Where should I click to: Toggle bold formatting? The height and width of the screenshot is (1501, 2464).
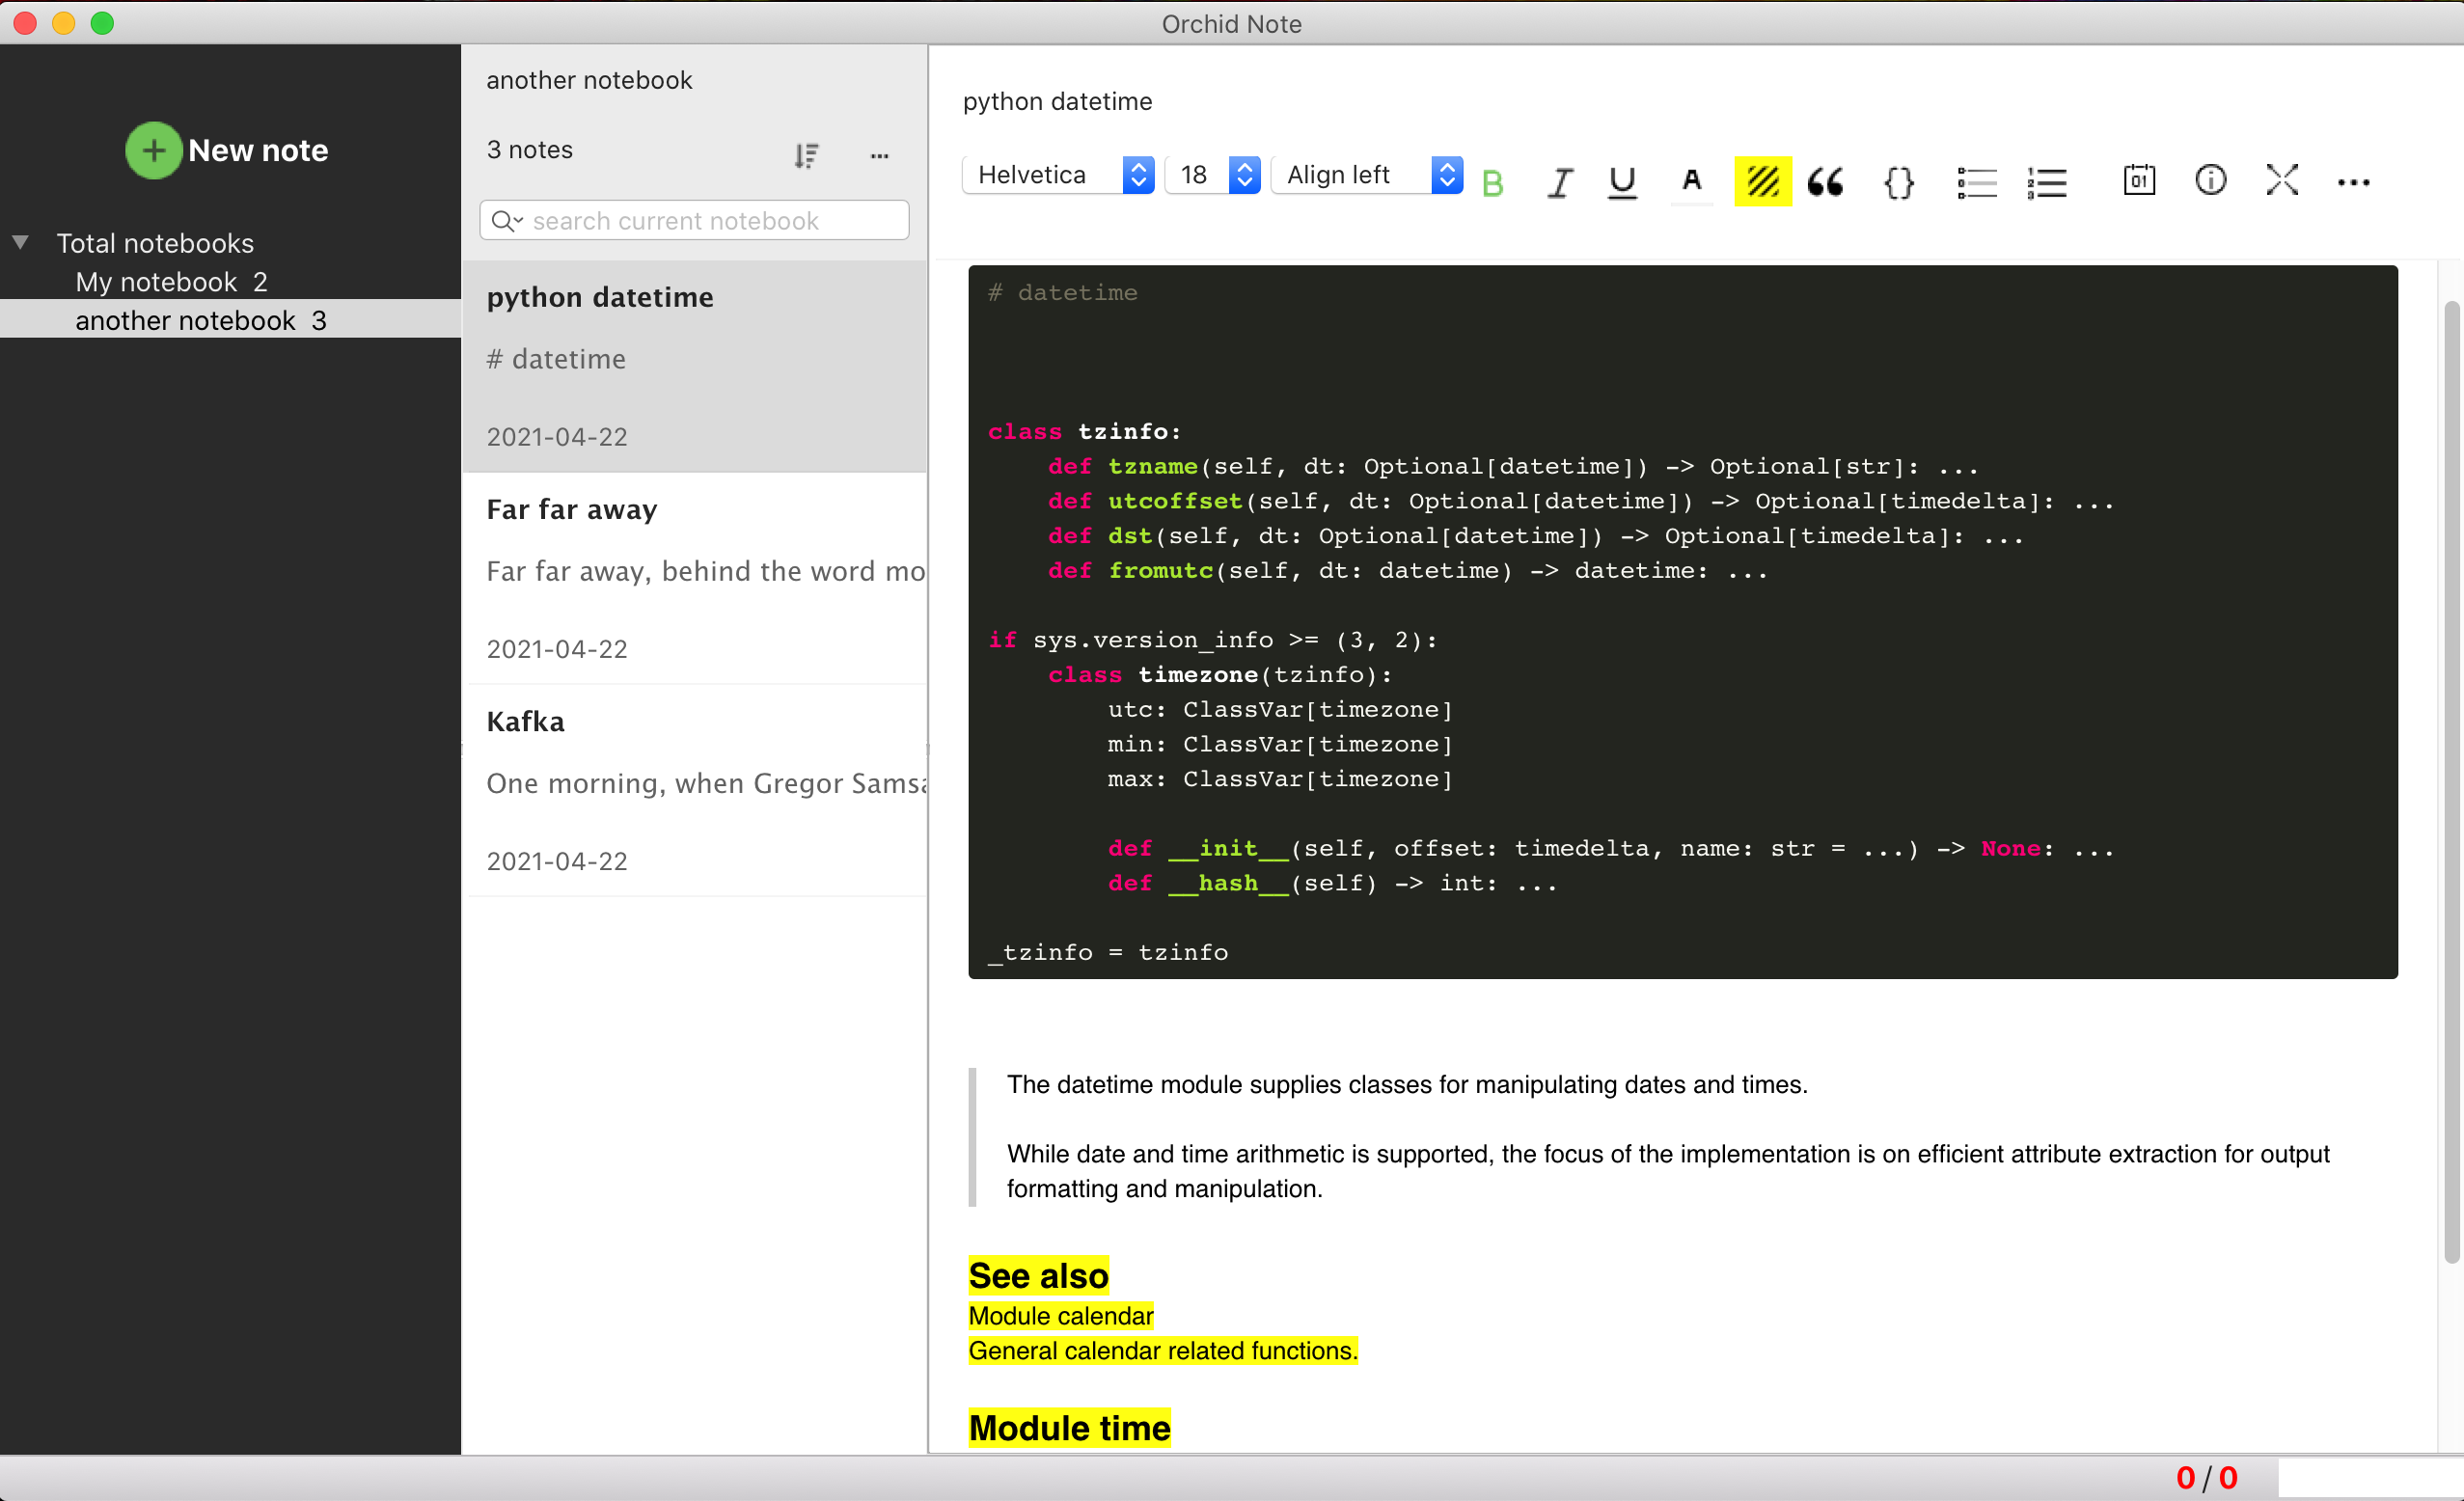click(x=1492, y=183)
